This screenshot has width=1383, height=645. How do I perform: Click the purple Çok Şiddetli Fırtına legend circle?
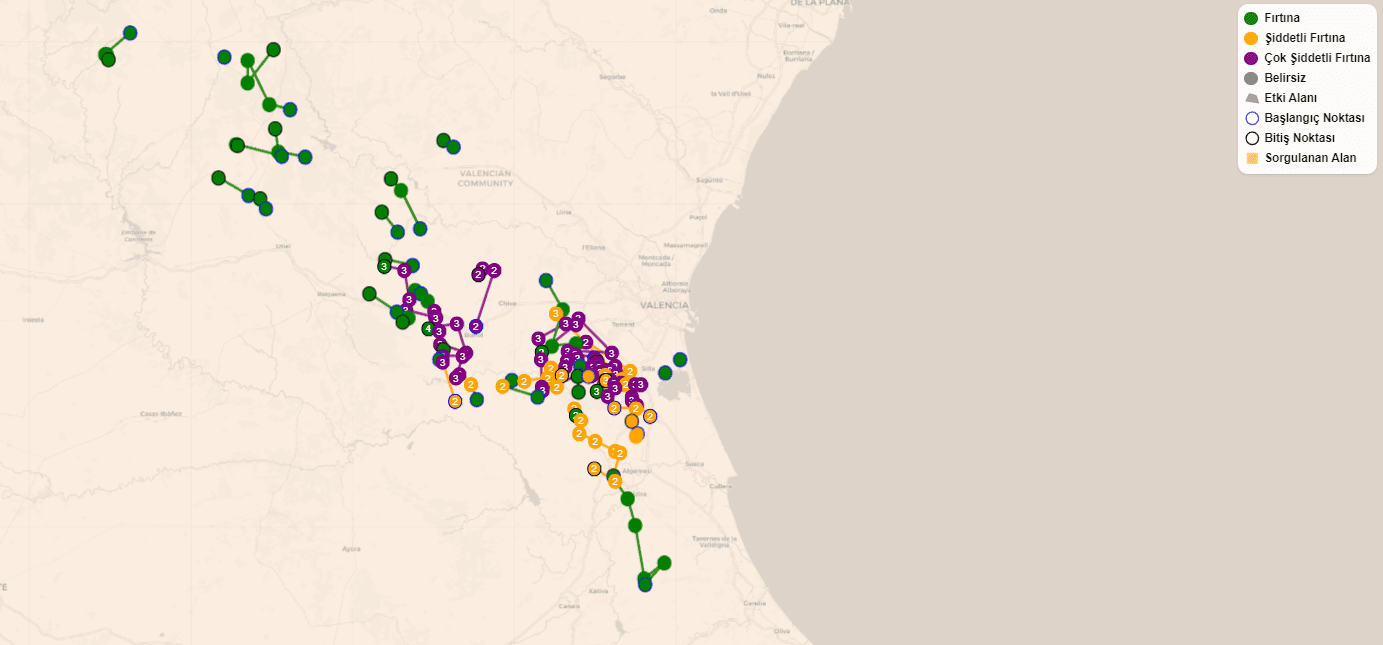tap(1251, 58)
